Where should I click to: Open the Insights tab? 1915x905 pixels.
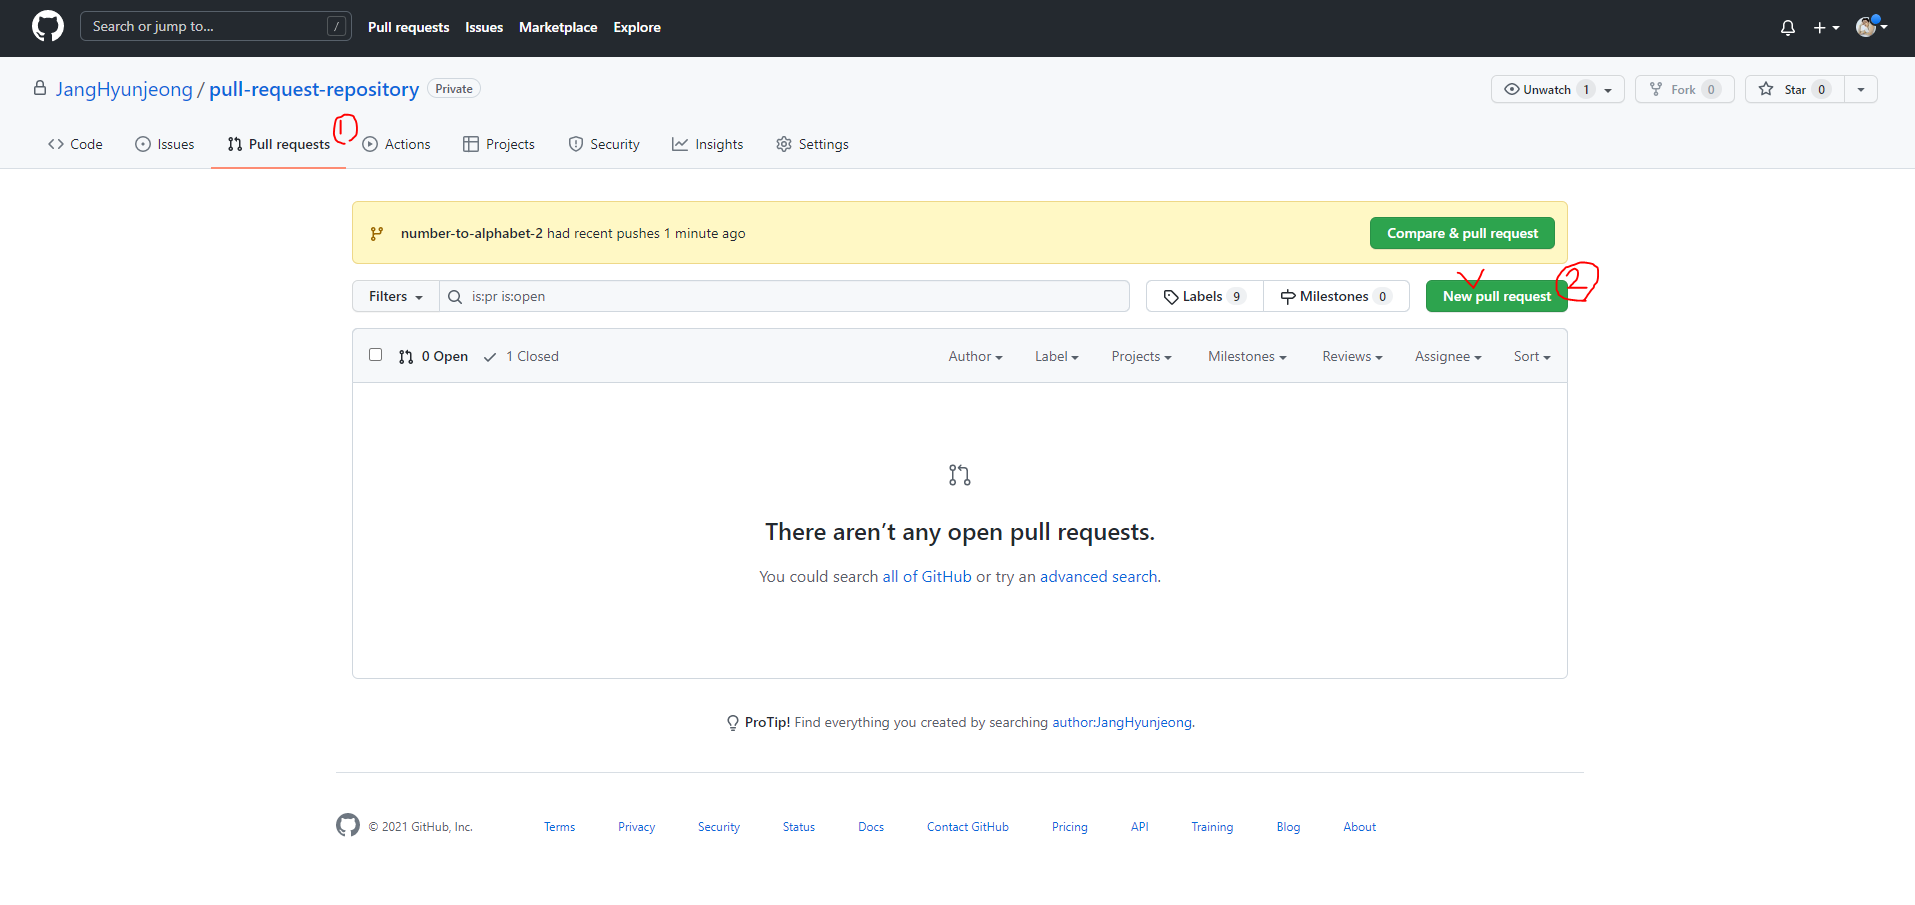tap(708, 144)
